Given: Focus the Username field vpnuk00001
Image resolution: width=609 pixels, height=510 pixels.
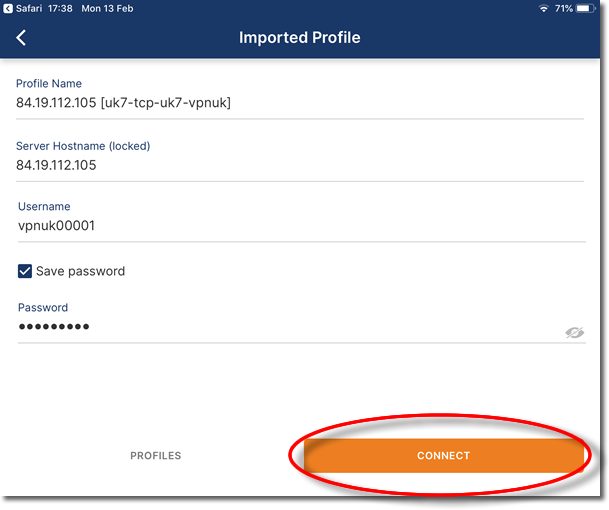Looking at the screenshot, I should [301, 226].
